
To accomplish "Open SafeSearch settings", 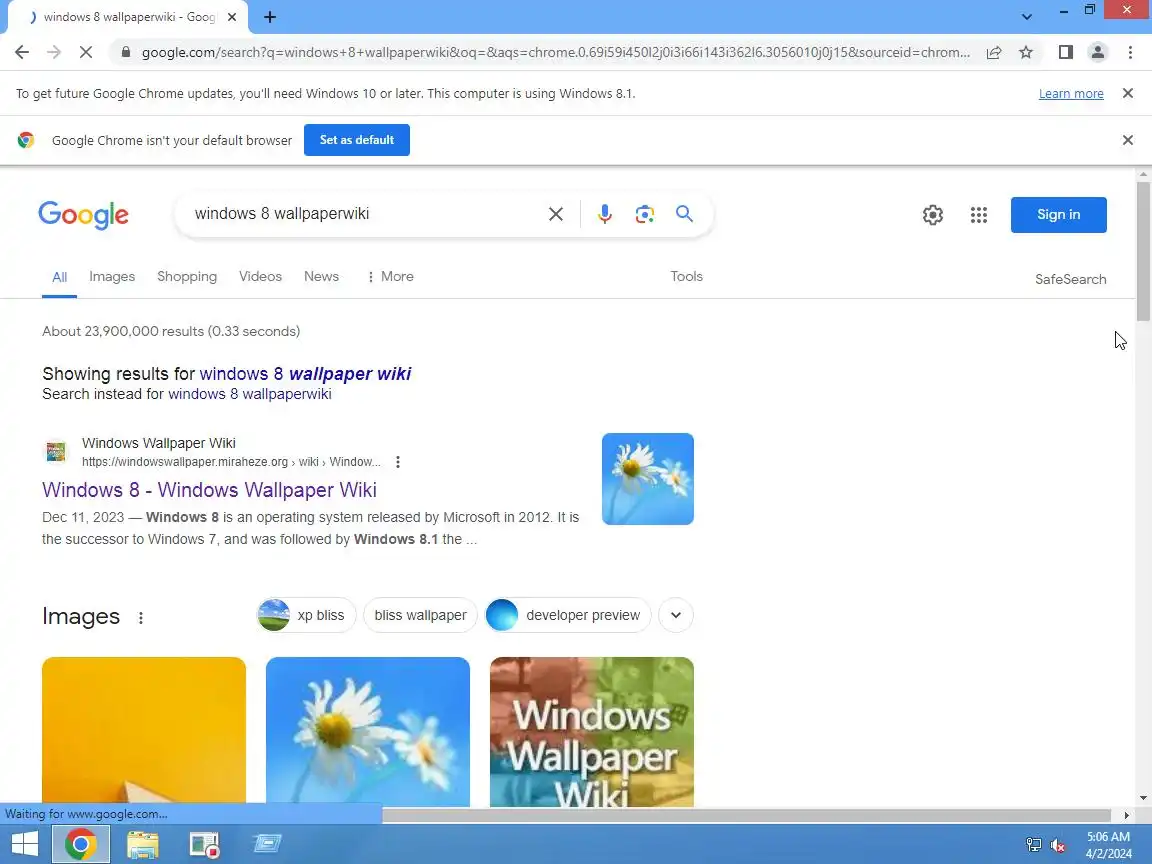I will [x=1070, y=279].
